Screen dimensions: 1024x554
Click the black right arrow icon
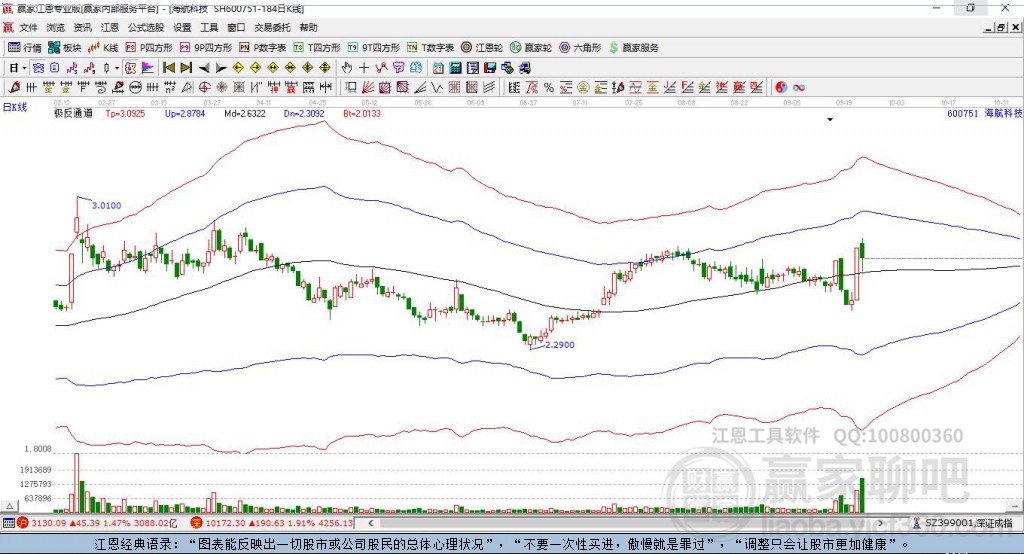click(221, 68)
